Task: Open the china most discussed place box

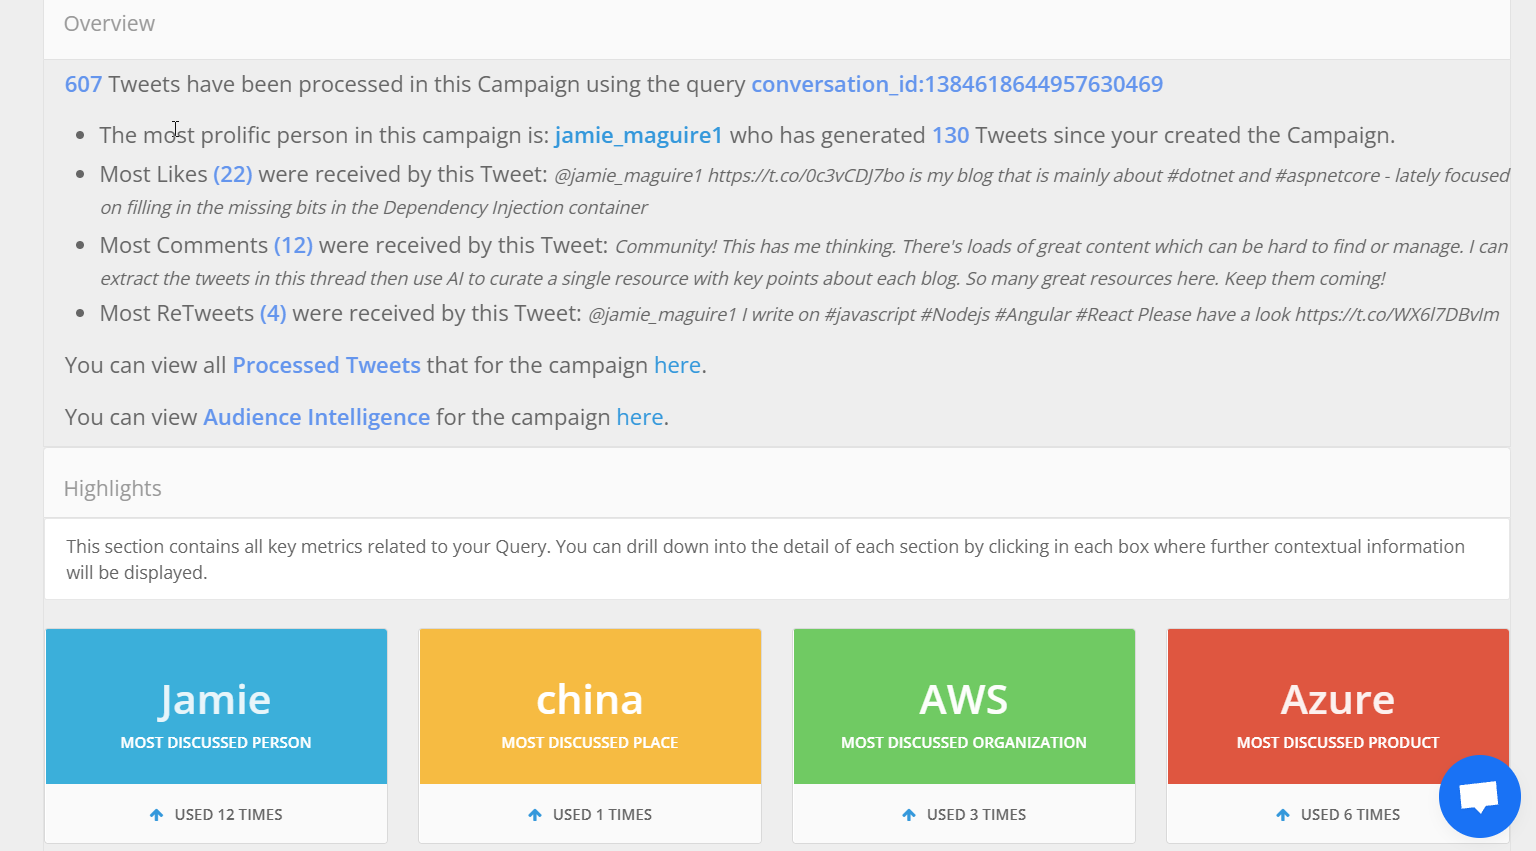Action: point(590,706)
